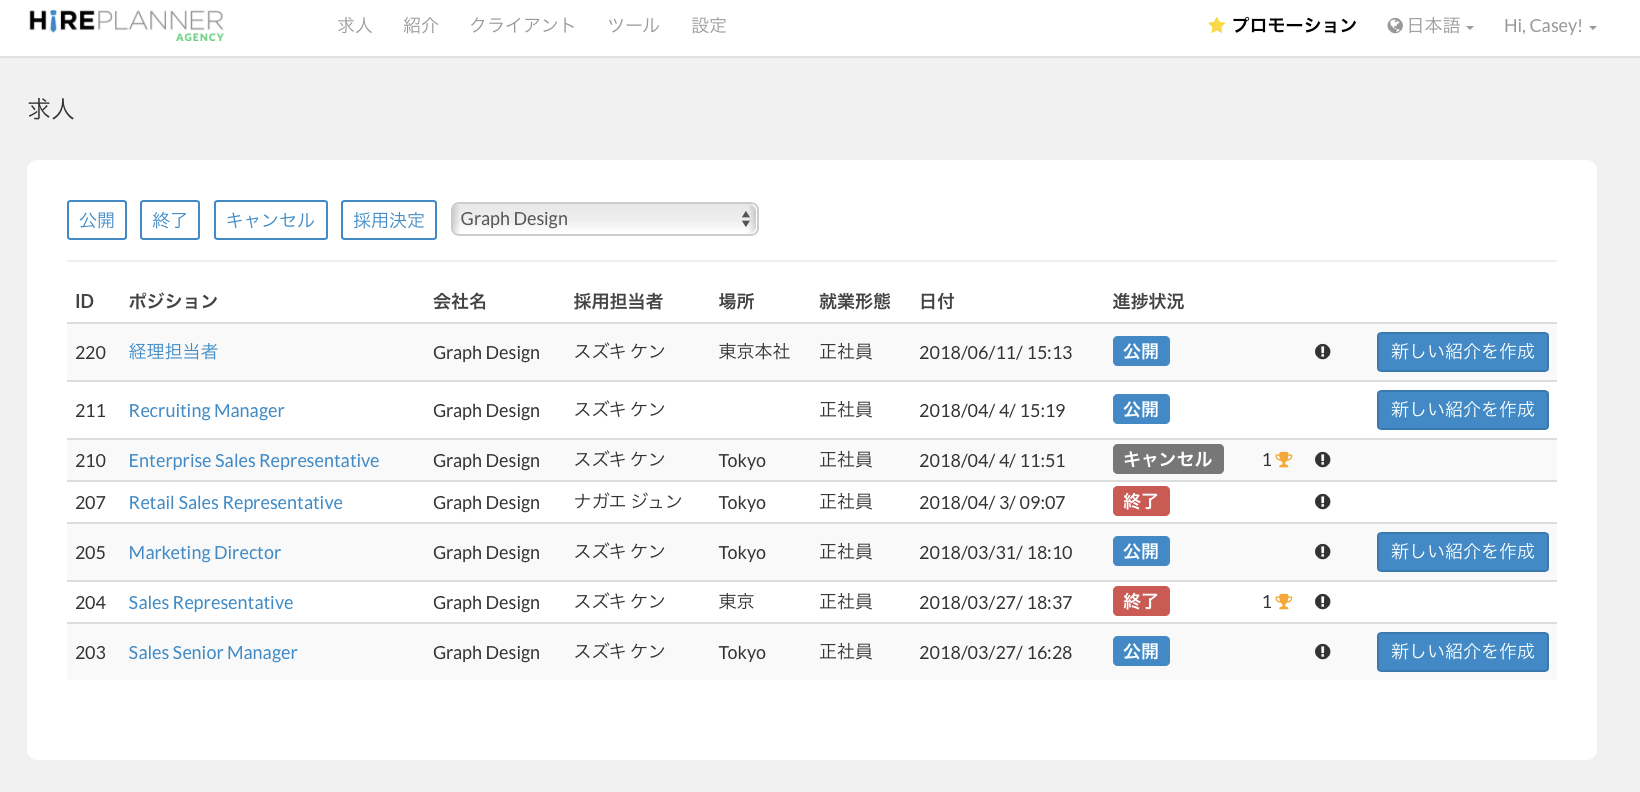
Task: Go to the ツール menu
Action: point(633,26)
